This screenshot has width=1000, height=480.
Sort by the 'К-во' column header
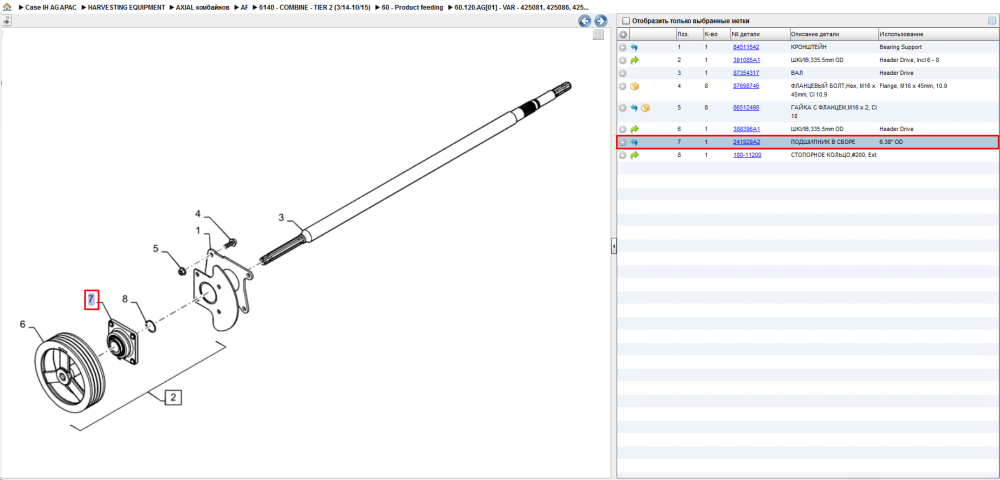coord(716,34)
